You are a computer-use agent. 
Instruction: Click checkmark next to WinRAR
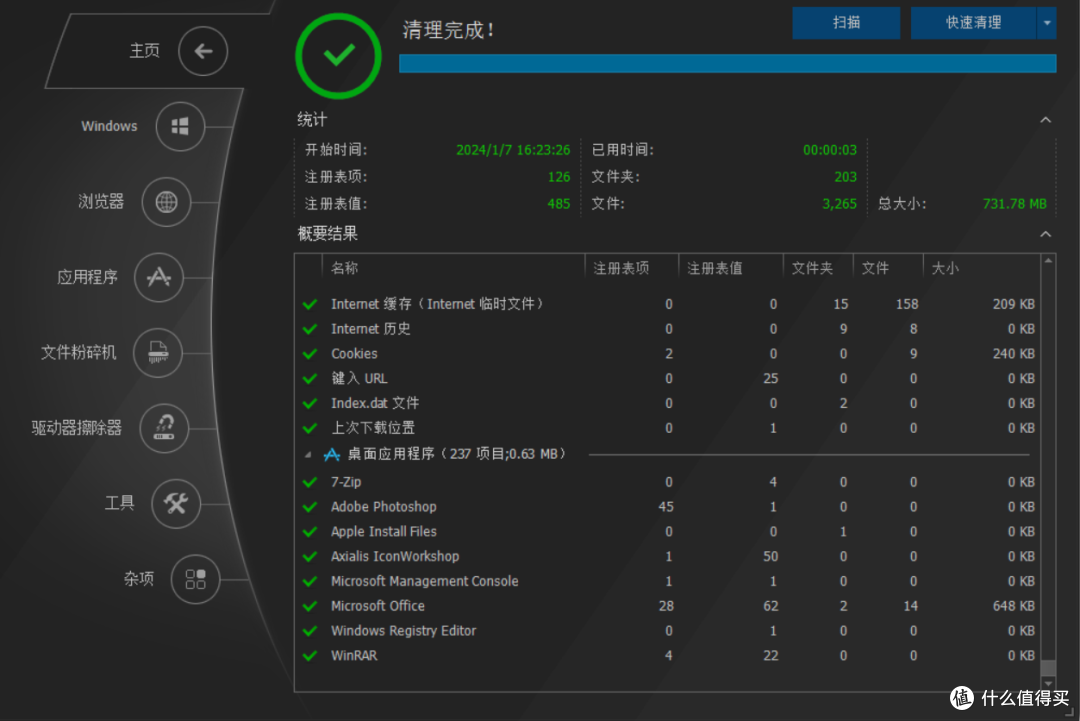[x=310, y=656]
